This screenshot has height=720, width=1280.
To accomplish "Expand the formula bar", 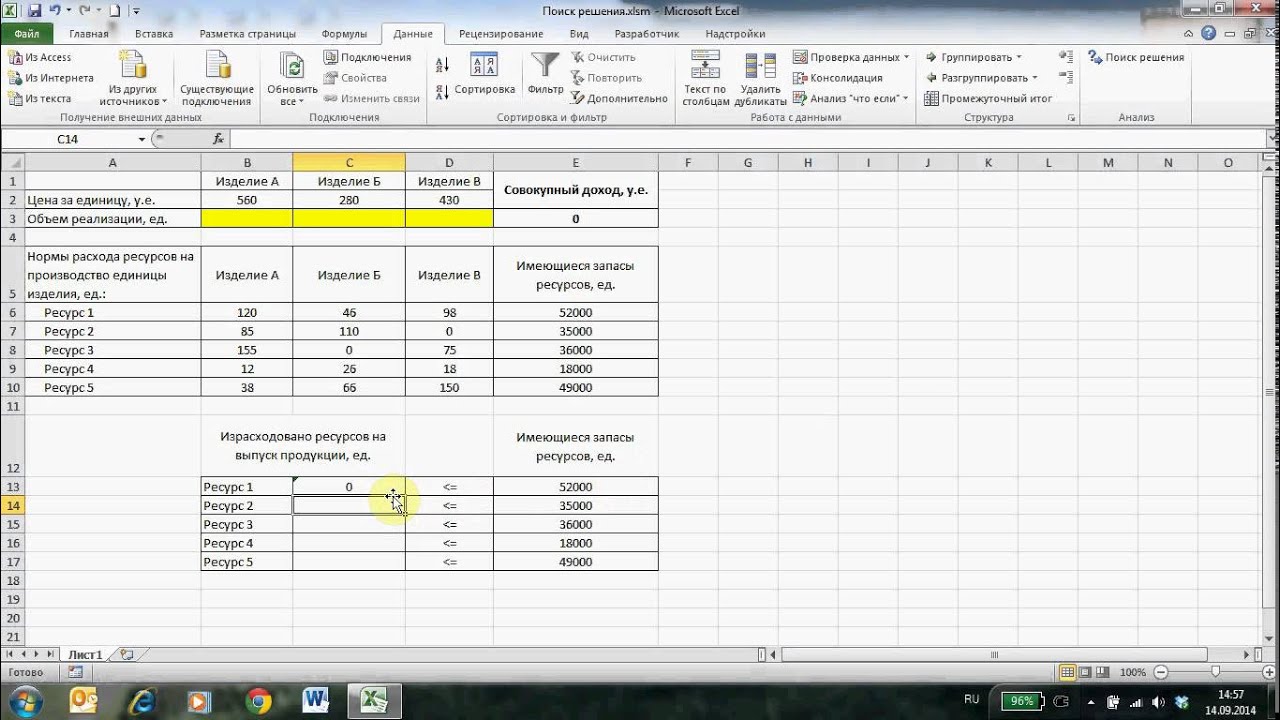I will click(1271, 139).
